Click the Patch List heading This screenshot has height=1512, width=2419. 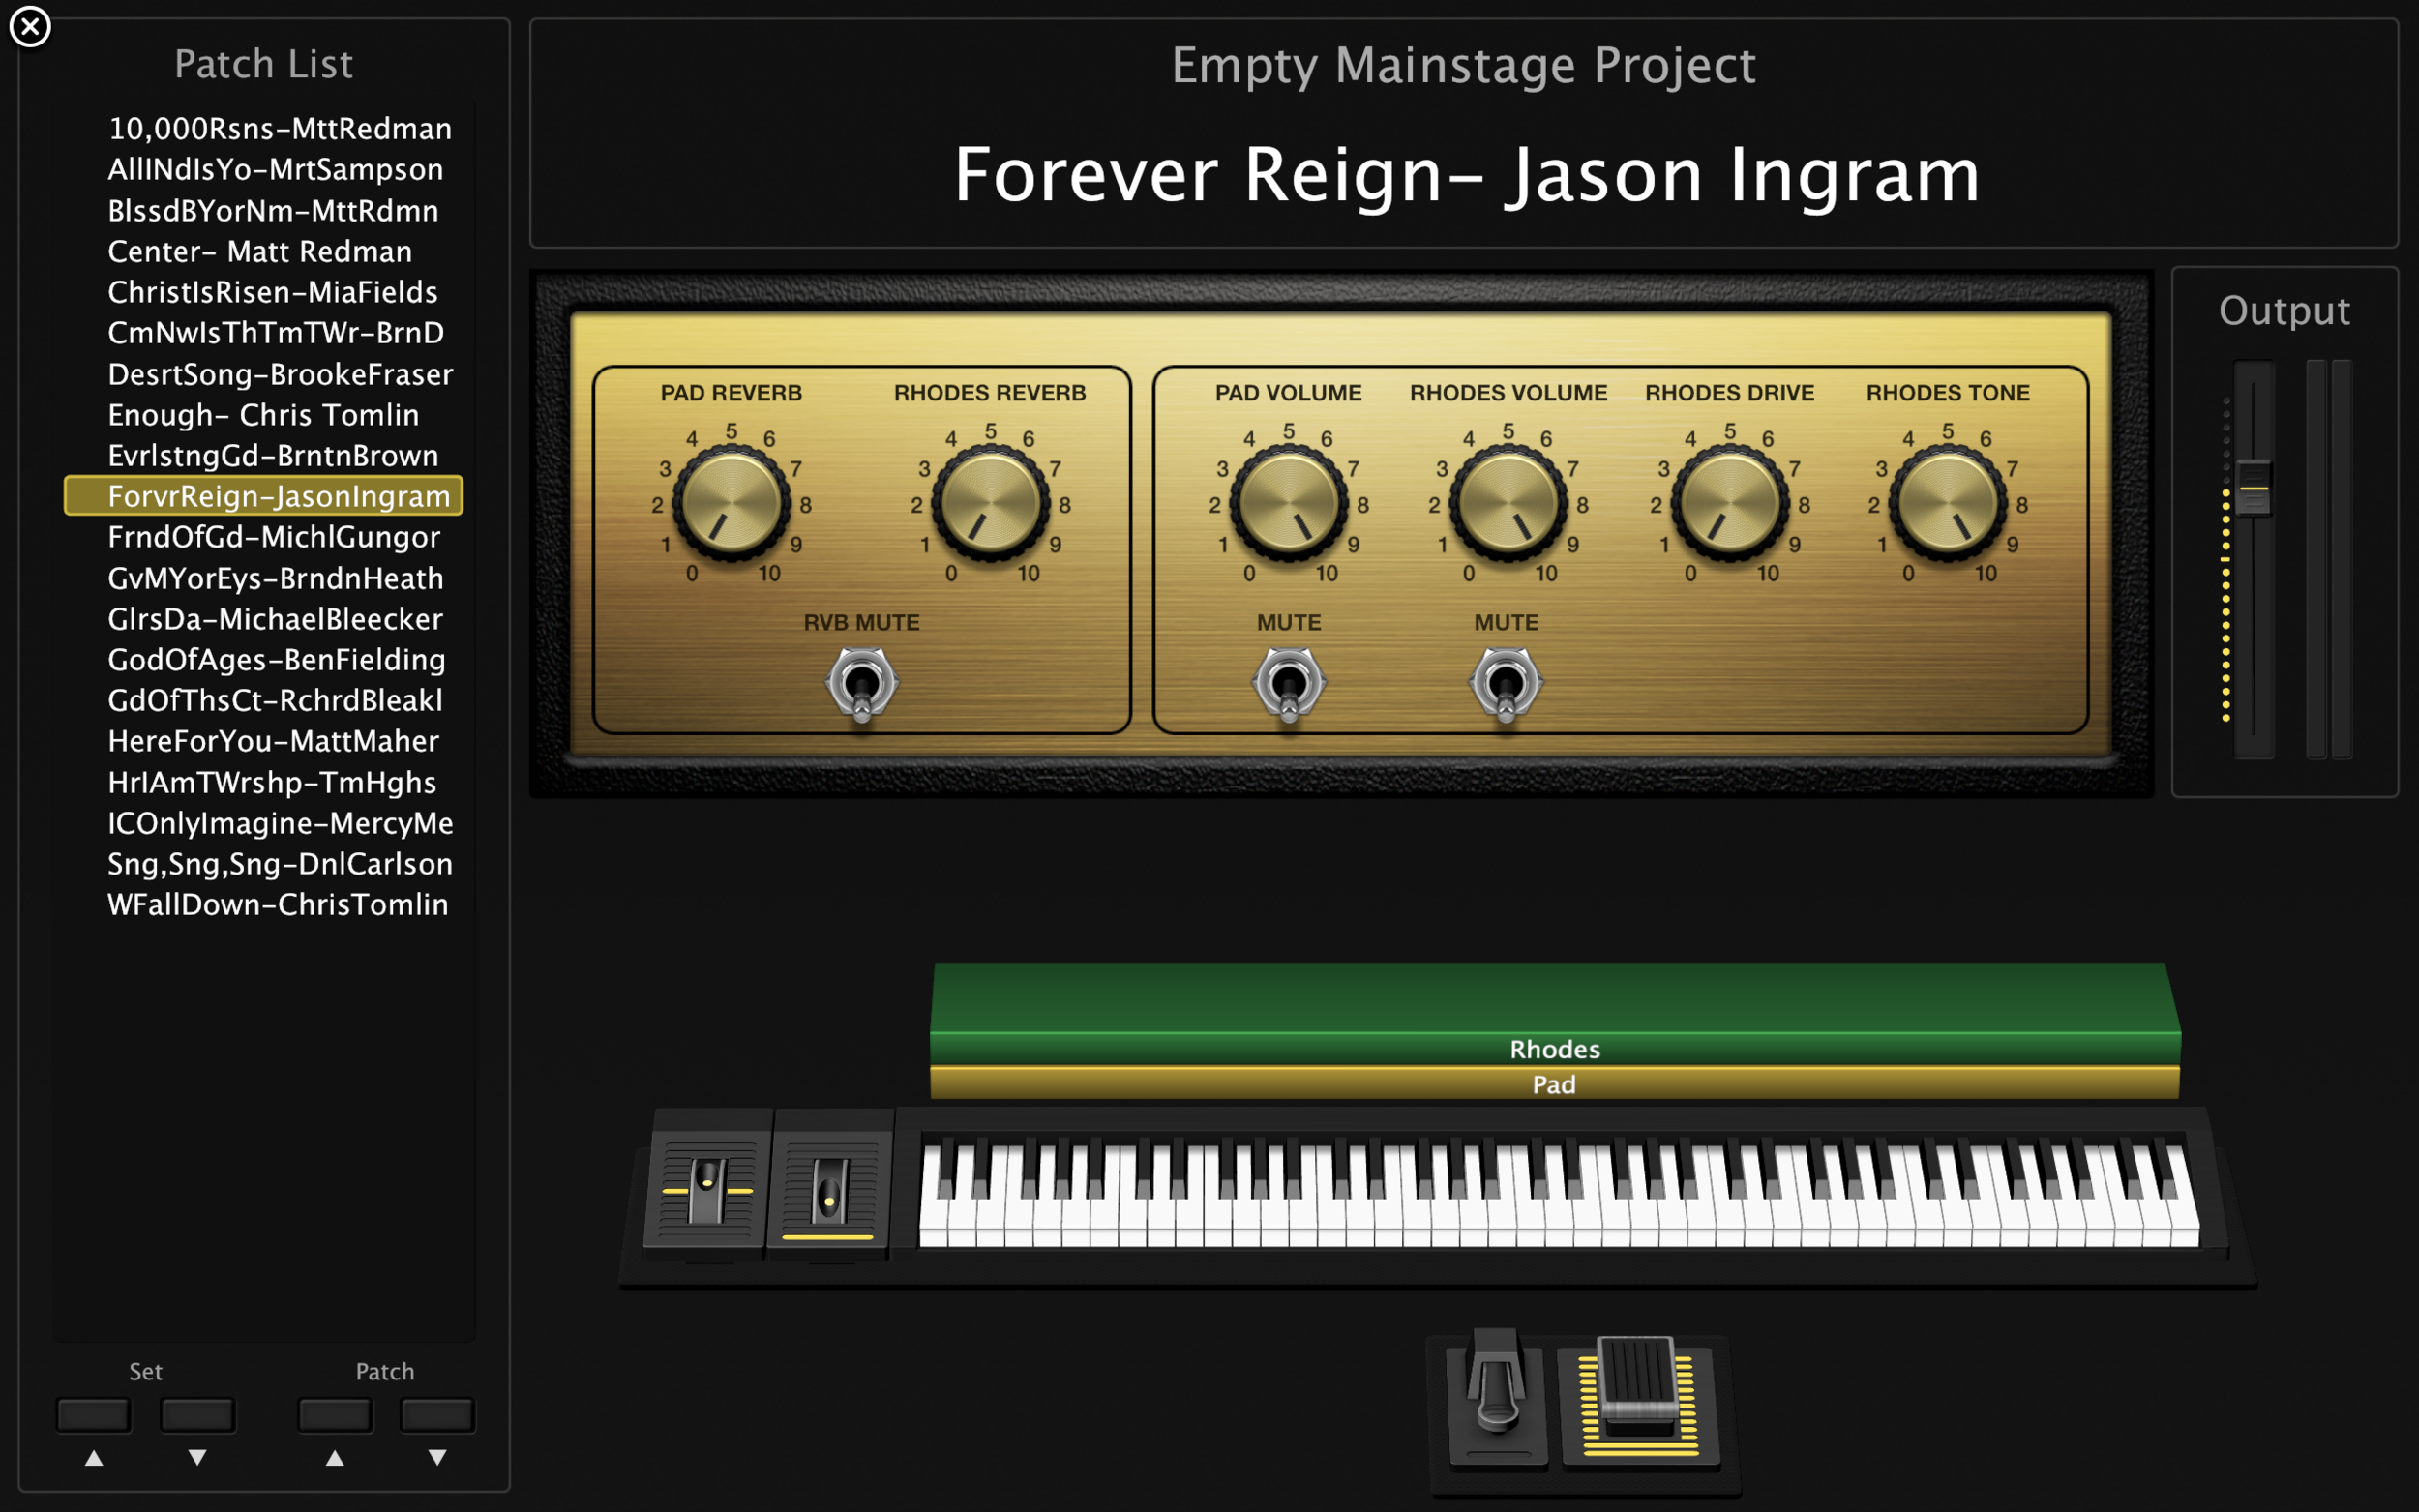pyautogui.click(x=263, y=64)
